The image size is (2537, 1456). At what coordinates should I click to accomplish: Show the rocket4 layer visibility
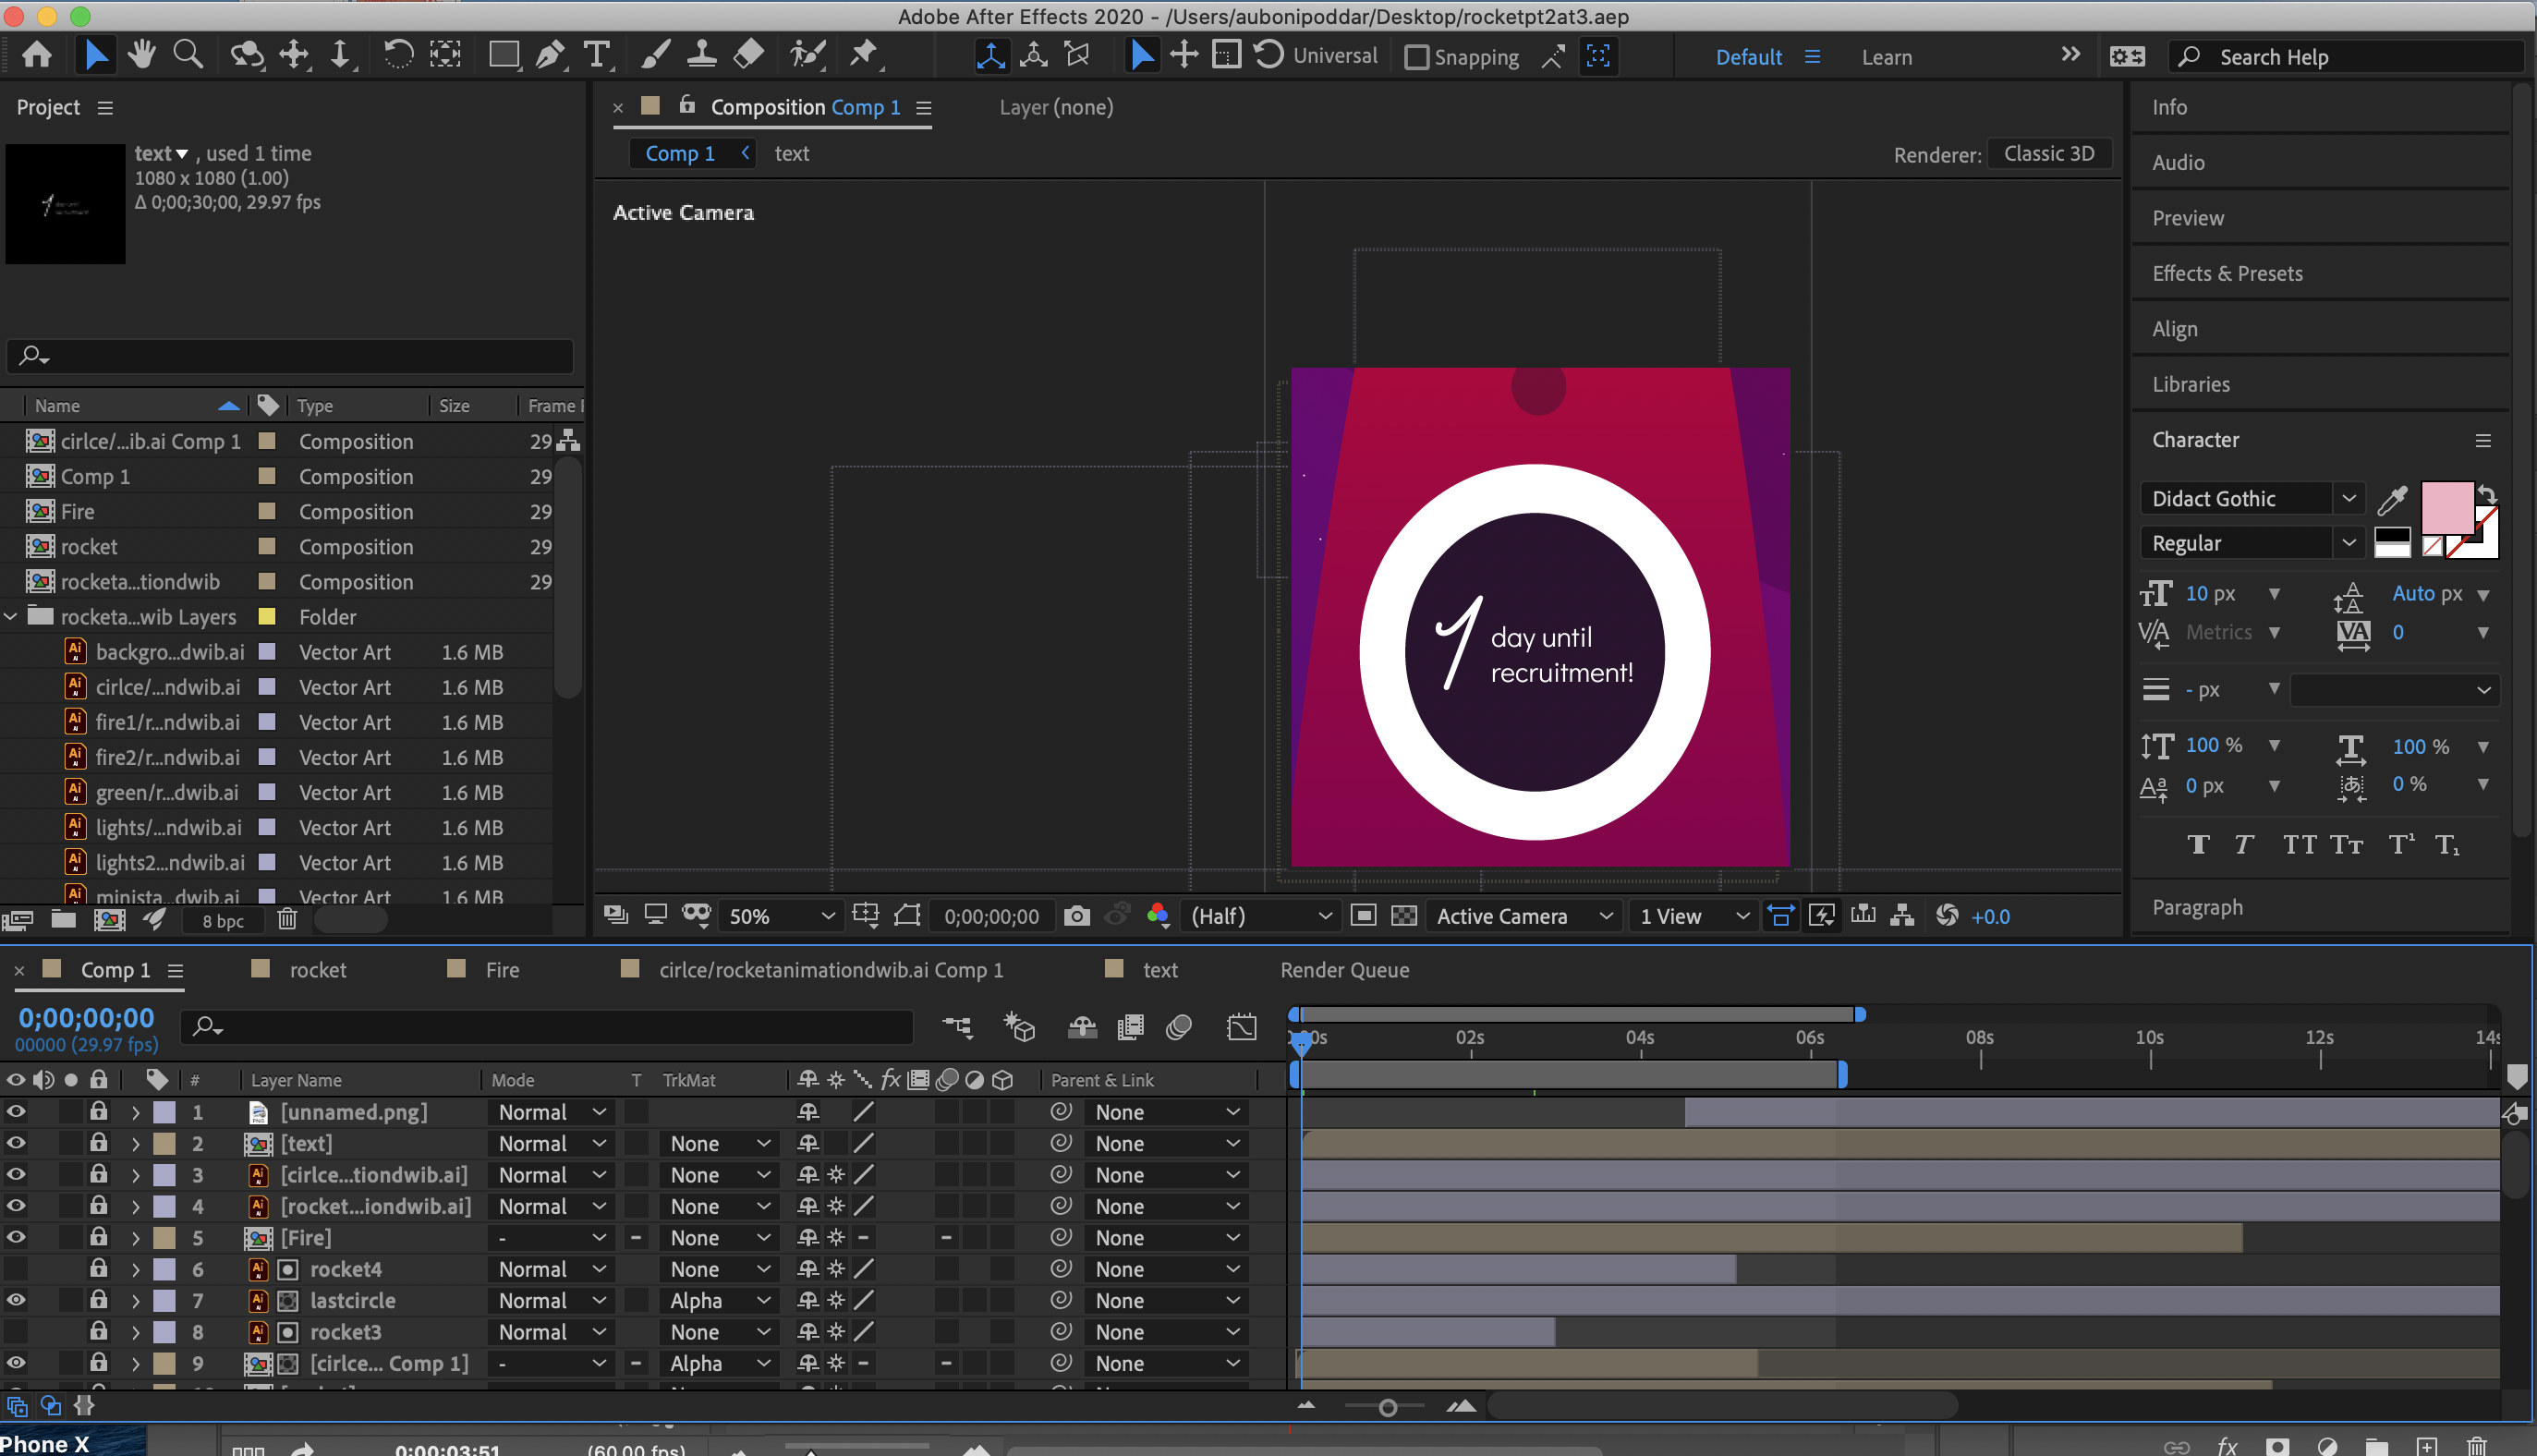(16, 1268)
